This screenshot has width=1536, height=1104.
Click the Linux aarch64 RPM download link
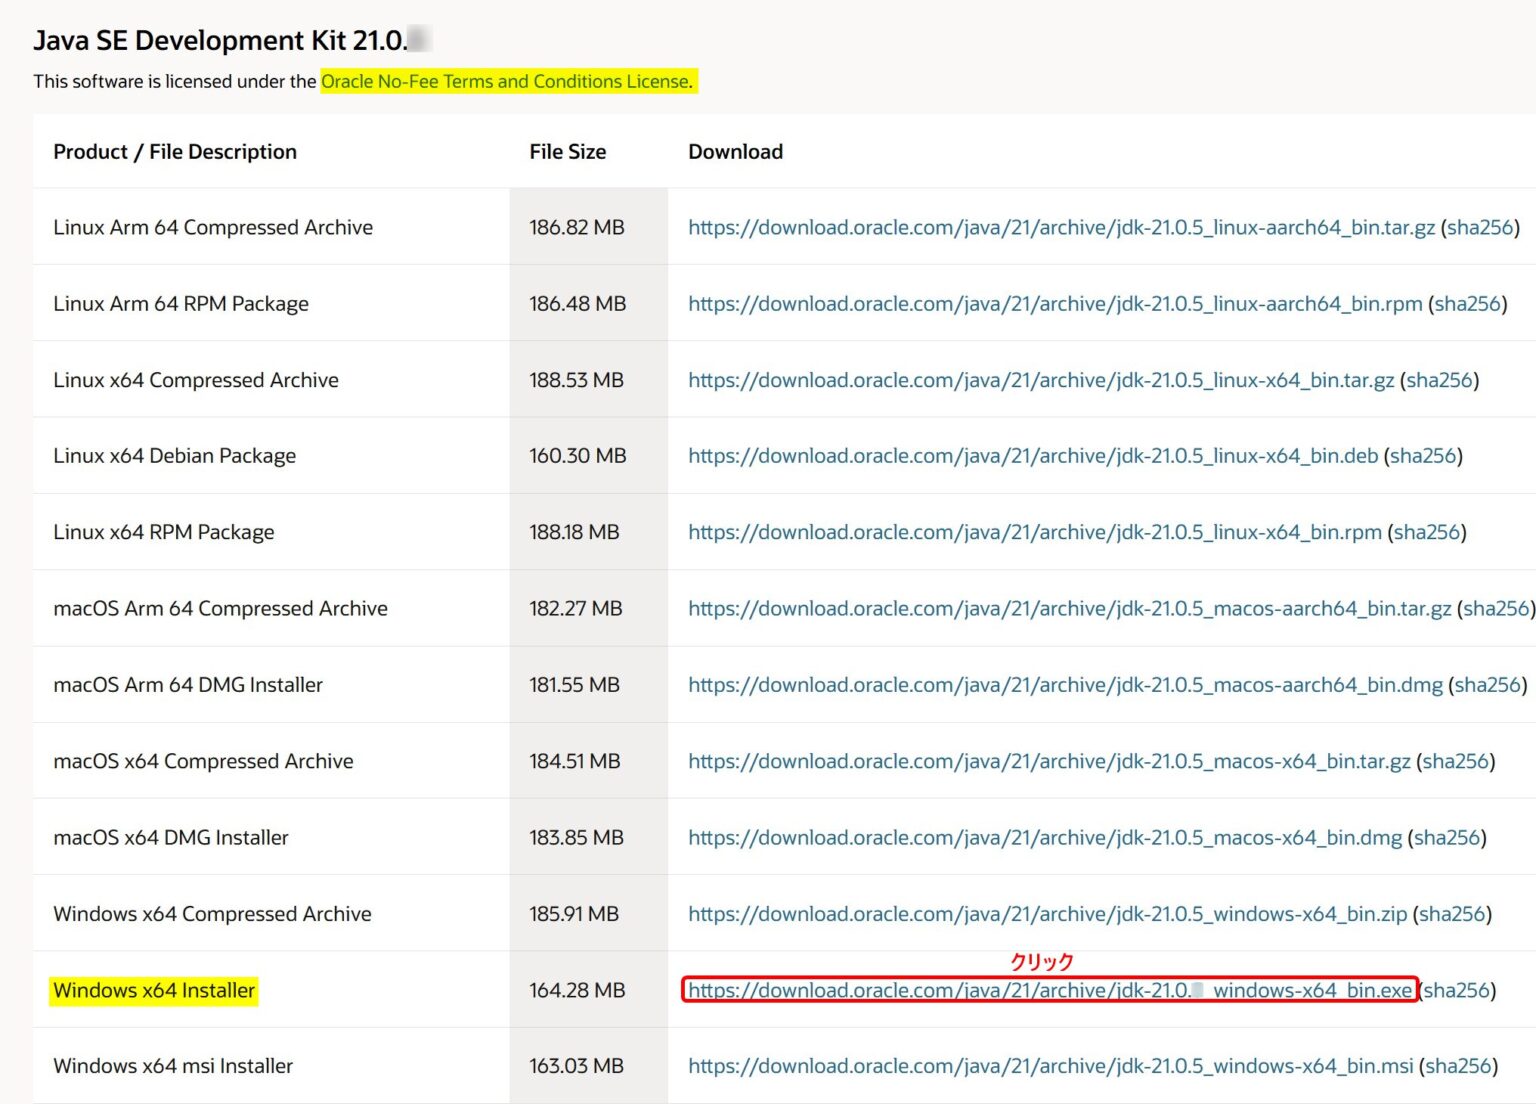point(1054,304)
